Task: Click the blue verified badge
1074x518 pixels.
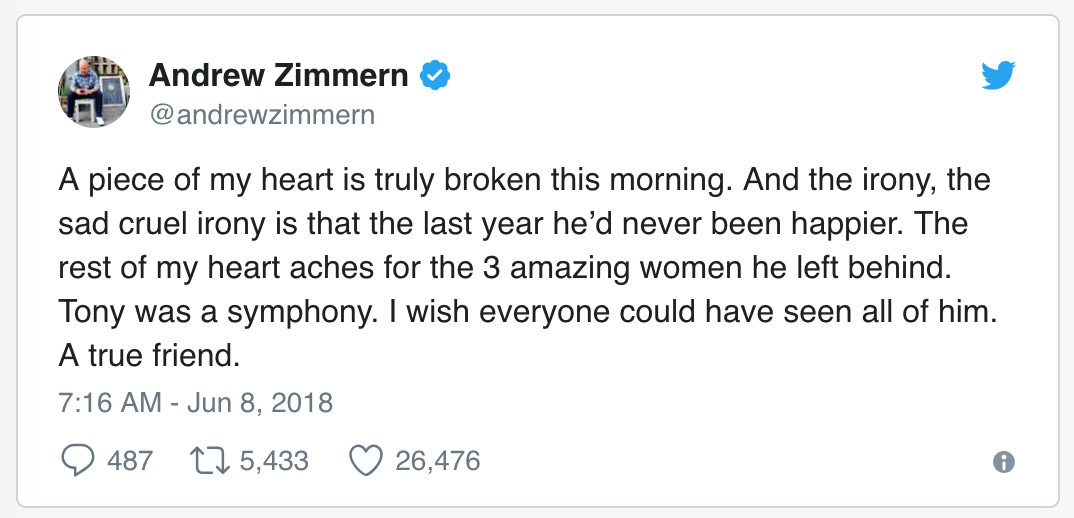Action: (434, 75)
